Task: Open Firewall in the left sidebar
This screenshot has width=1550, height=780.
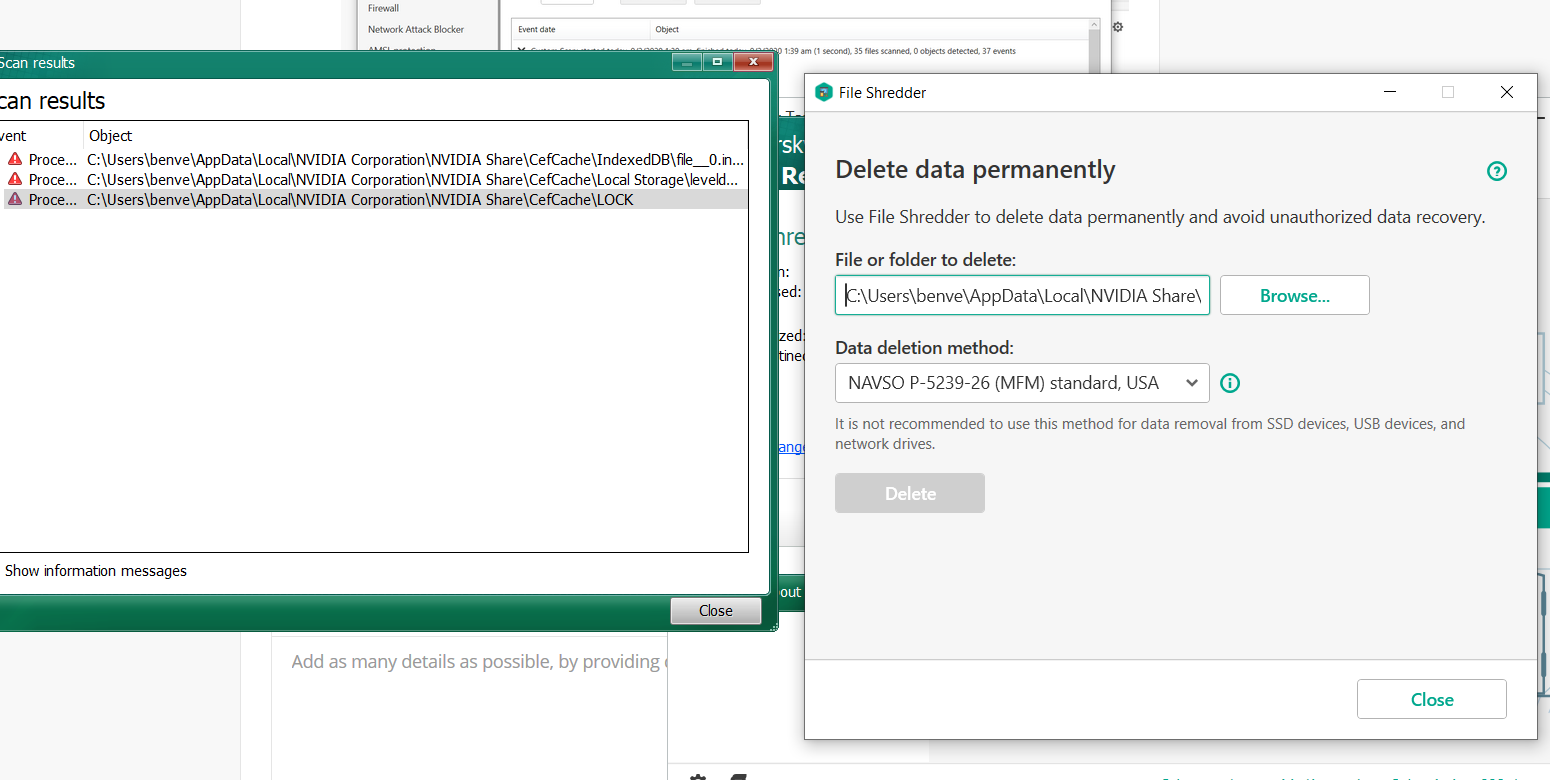Action: [x=383, y=8]
